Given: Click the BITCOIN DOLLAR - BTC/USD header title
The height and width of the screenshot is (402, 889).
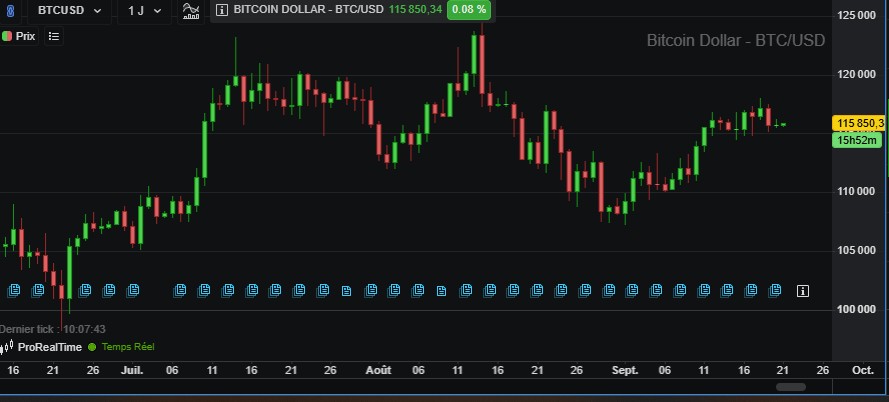Looking at the screenshot, I should 308,10.
